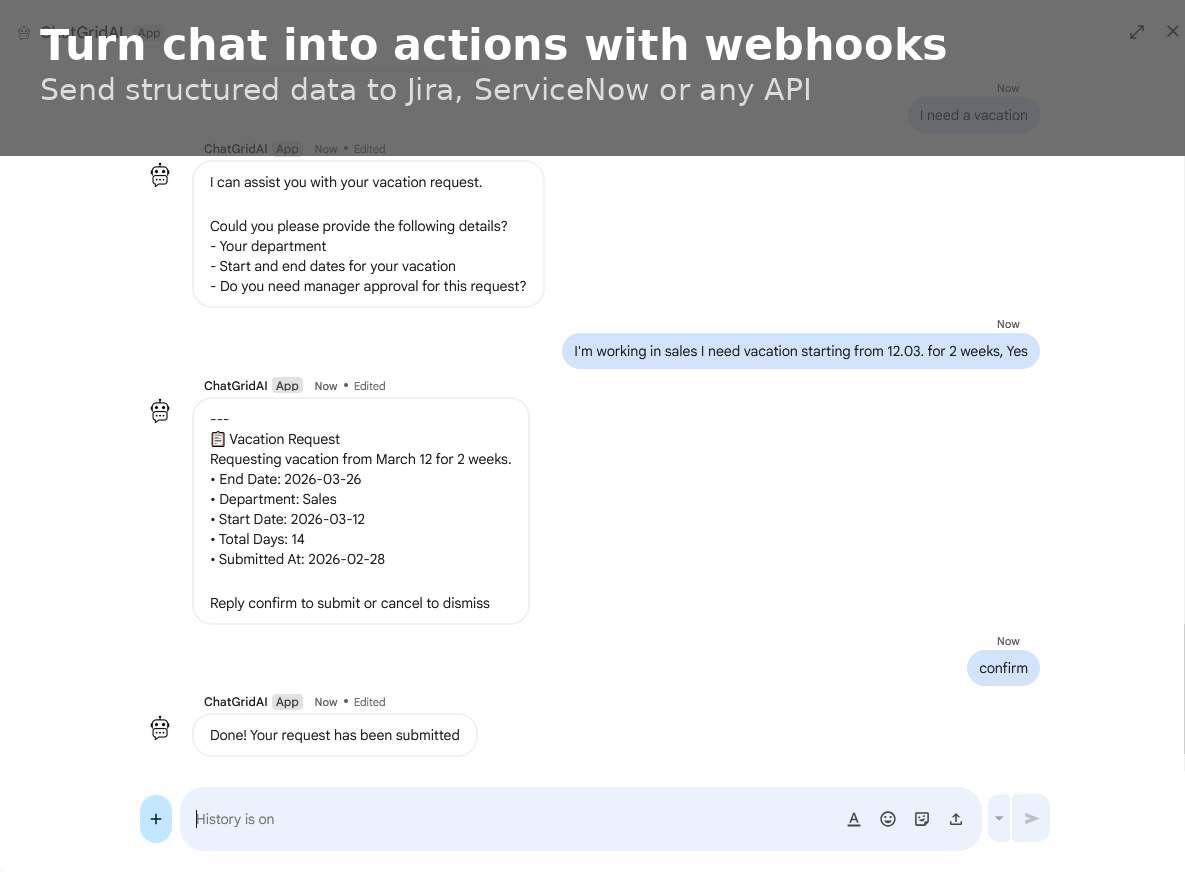Close the chat window

[1173, 31]
